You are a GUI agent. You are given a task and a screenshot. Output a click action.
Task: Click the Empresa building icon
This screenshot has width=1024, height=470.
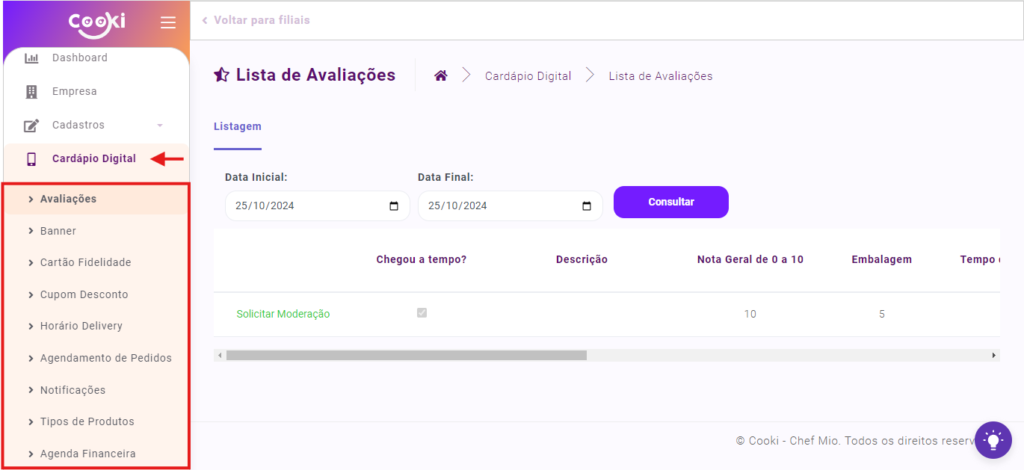31,92
